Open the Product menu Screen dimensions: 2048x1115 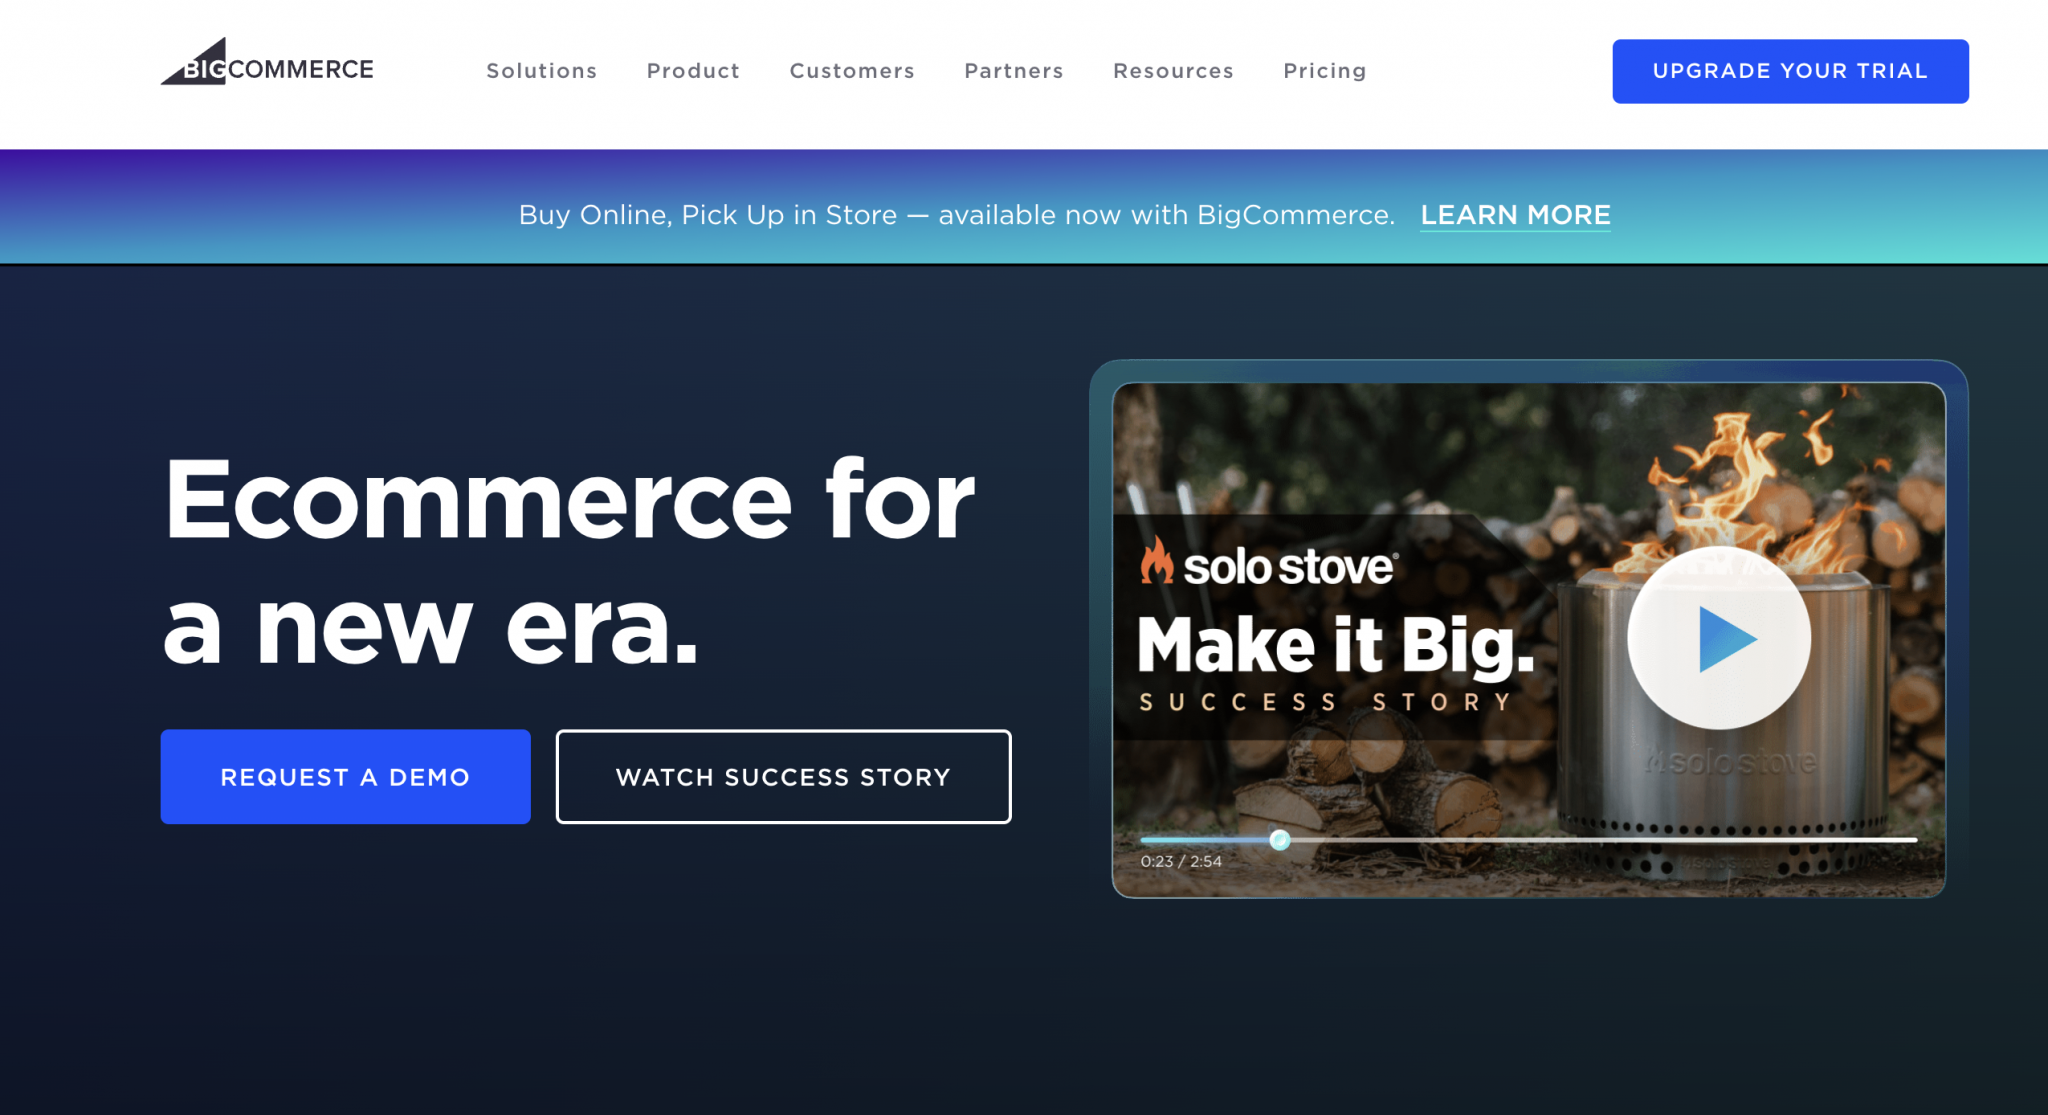point(693,71)
